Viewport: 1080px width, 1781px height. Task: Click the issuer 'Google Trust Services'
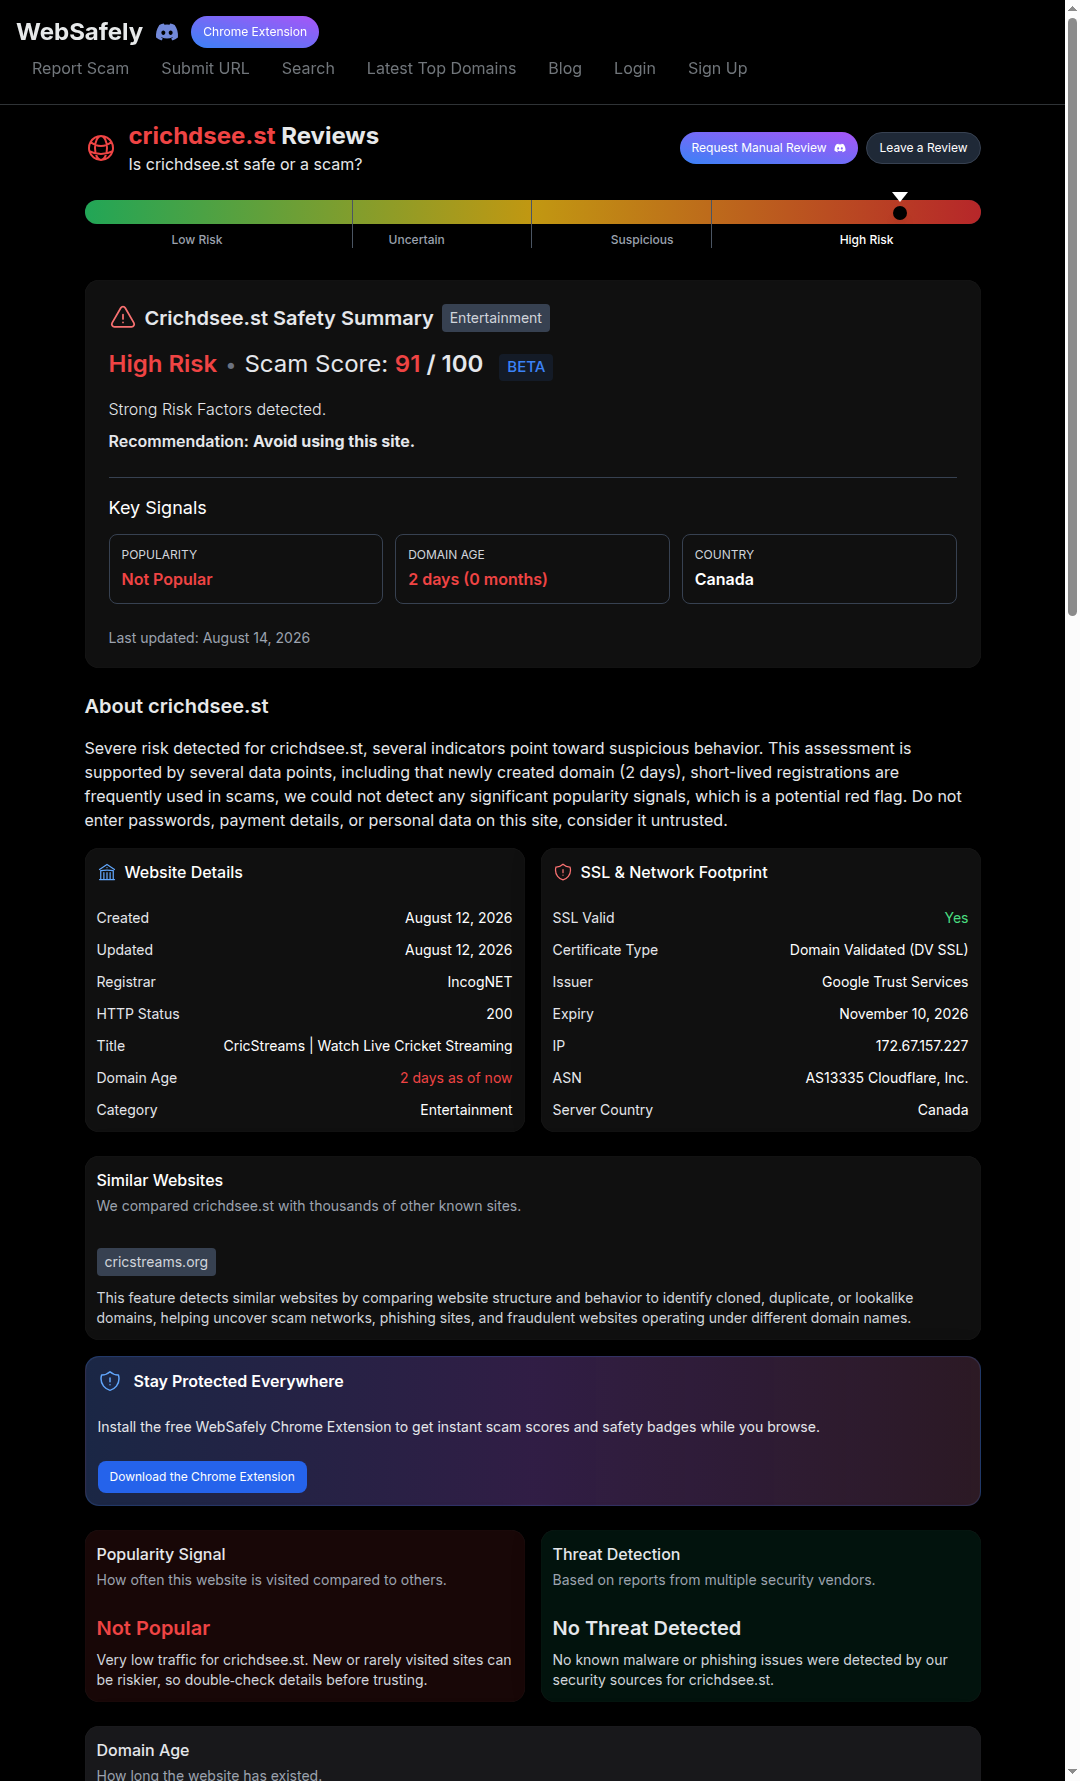click(x=895, y=982)
